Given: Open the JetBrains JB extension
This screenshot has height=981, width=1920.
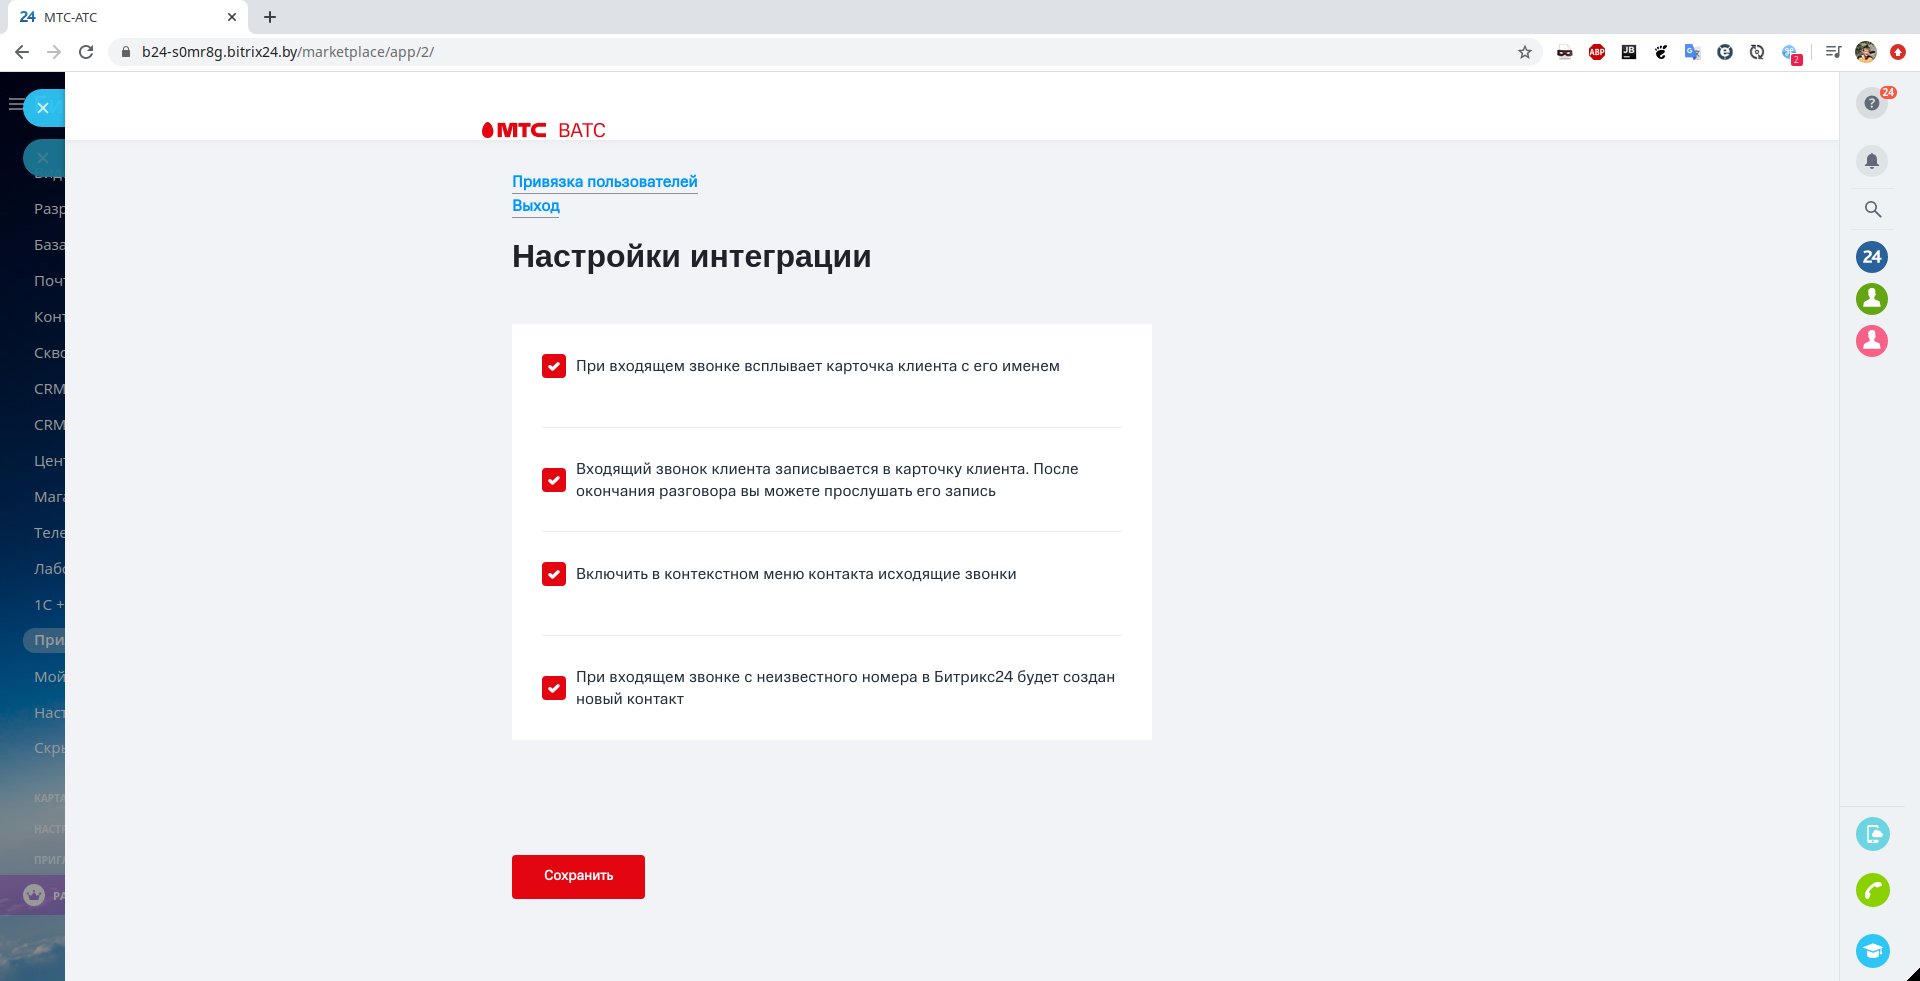Looking at the screenshot, I should click(x=1629, y=52).
